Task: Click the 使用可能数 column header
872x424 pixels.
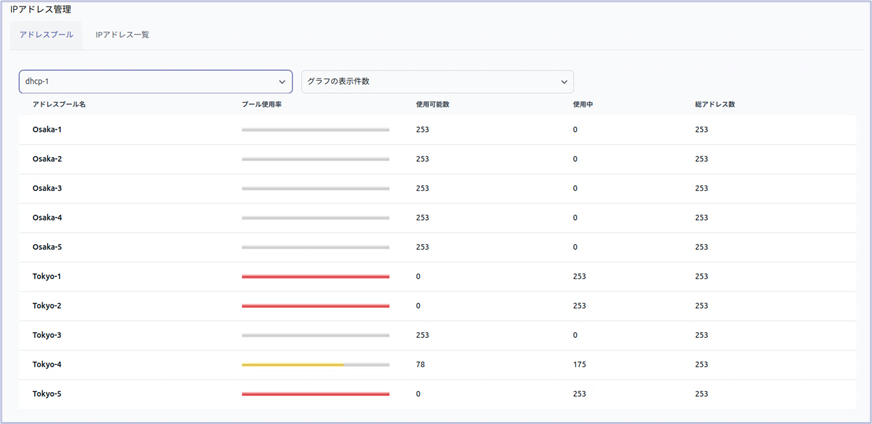Action: [x=432, y=105]
